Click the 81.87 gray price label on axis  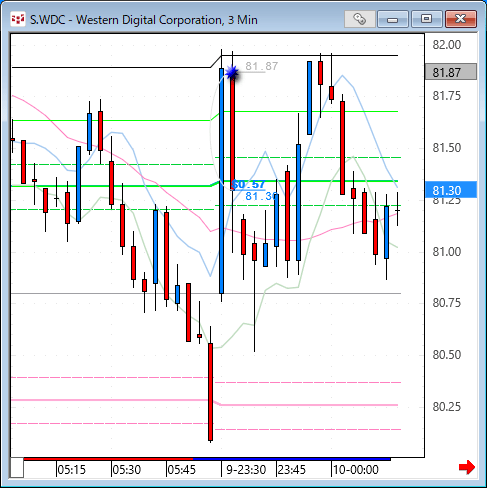(451, 72)
